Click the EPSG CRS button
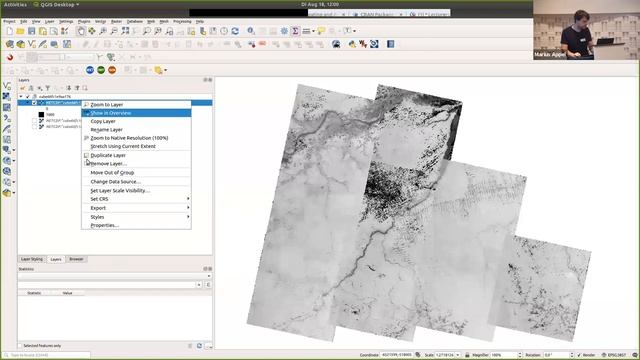The image size is (640, 360). click(615, 355)
